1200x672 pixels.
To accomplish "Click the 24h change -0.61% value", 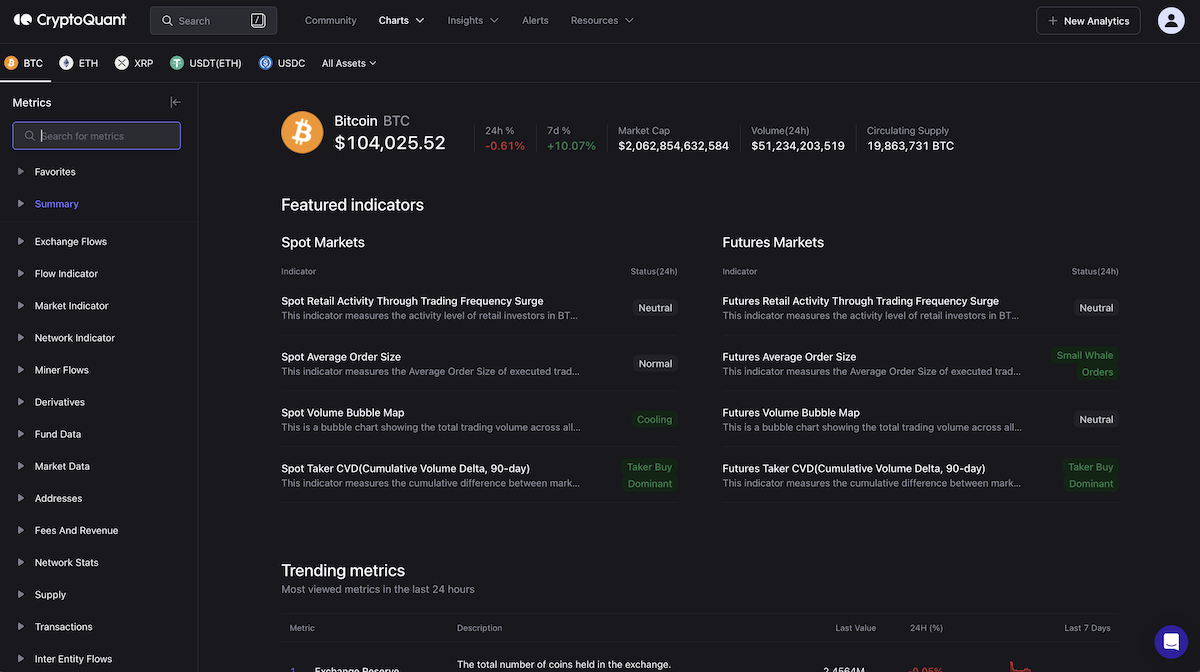I will pyautogui.click(x=505, y=146).
